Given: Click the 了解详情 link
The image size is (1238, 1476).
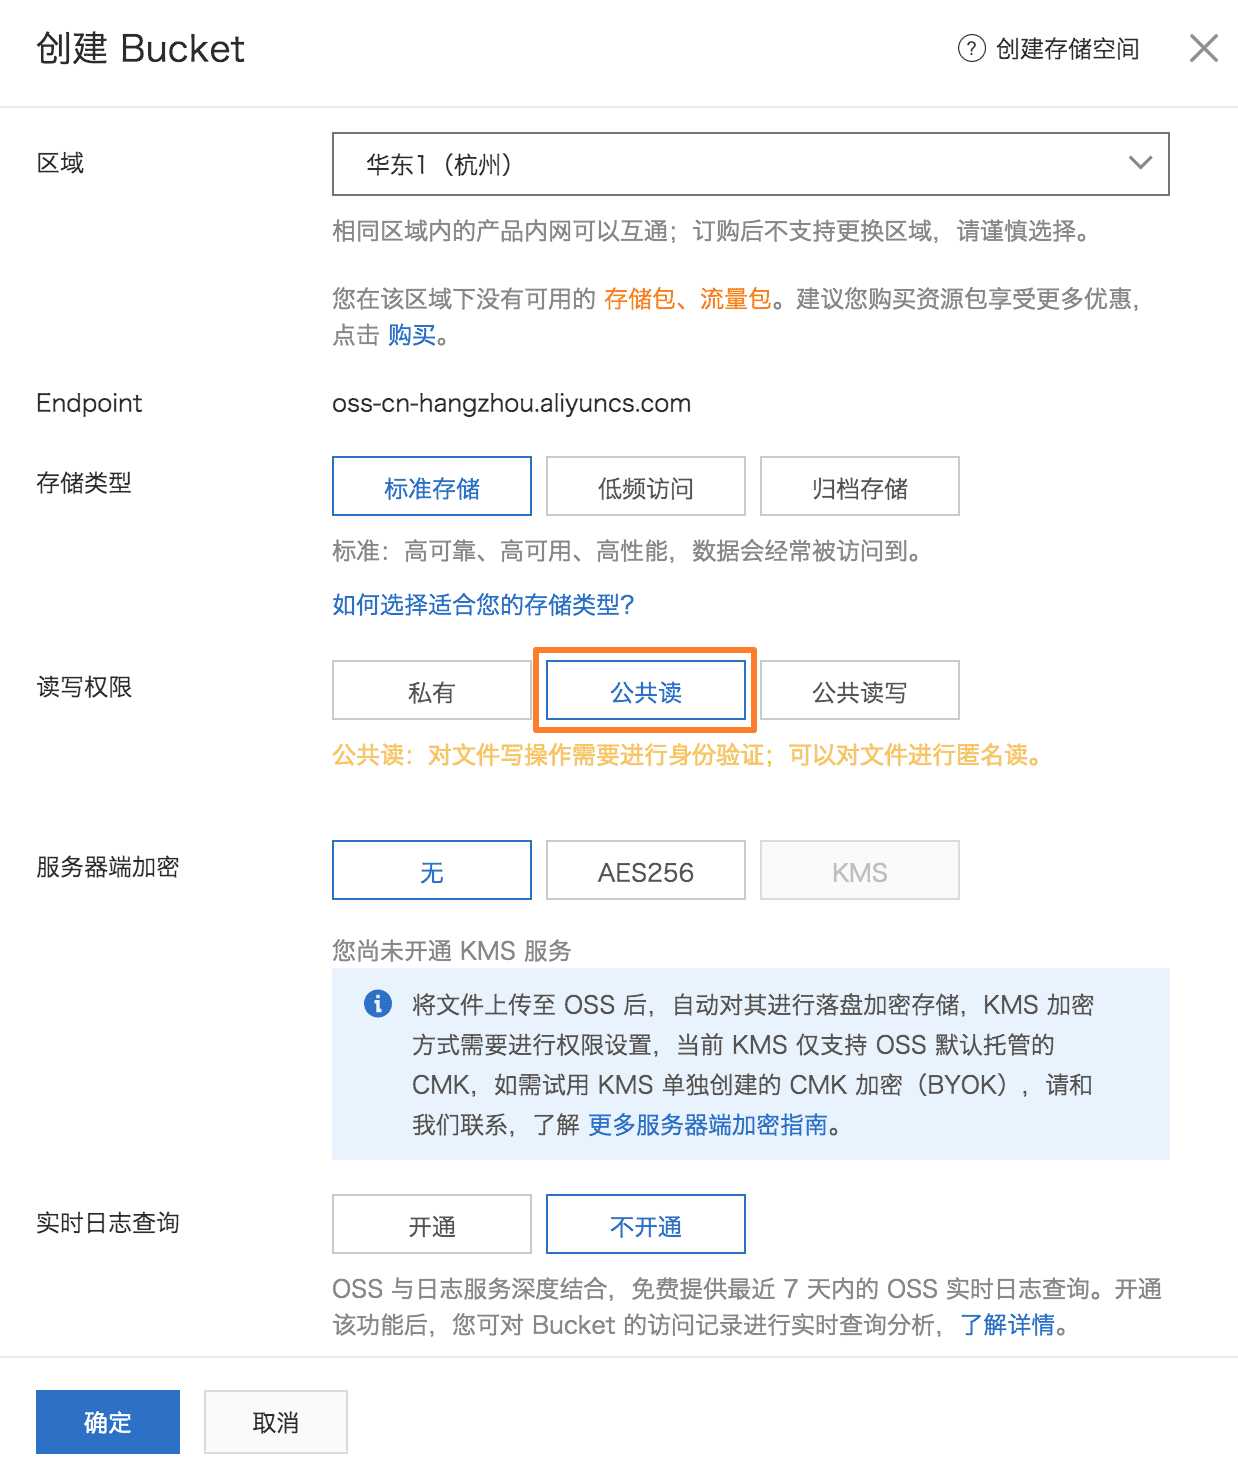Looking at the screenshot, I should [1008, 1325].
